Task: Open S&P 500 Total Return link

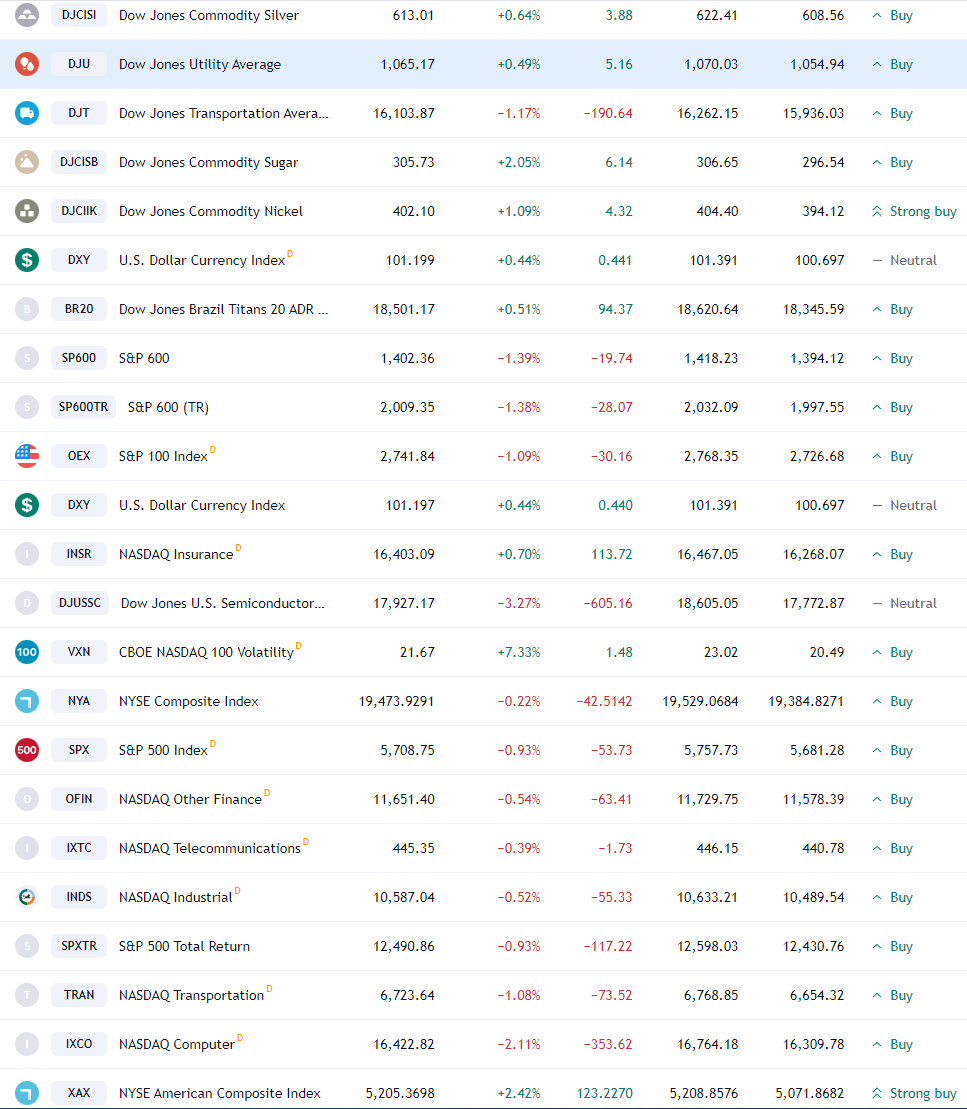Action: pos(185,946)
